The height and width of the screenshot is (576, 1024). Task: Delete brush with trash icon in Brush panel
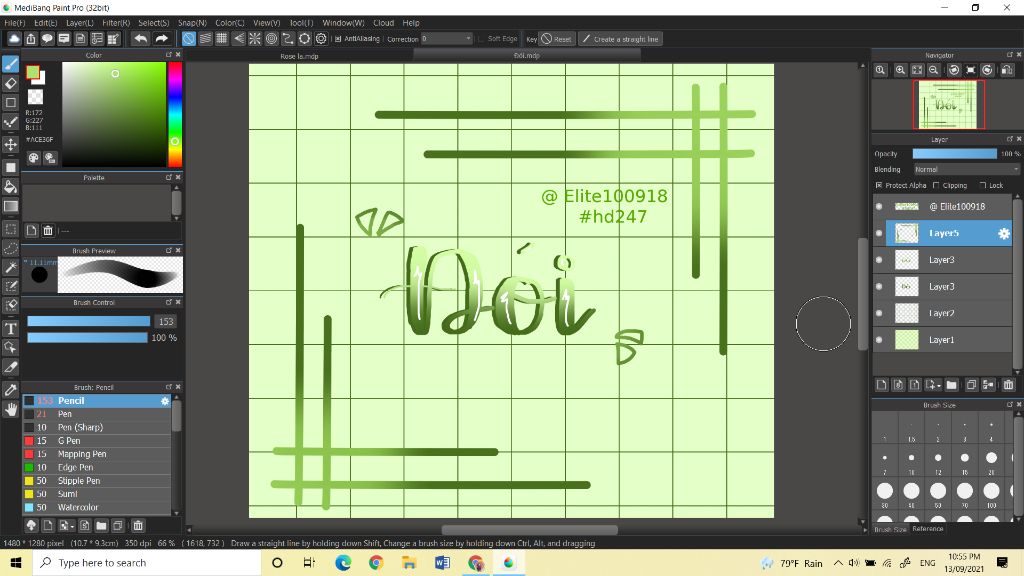(138, 525)
